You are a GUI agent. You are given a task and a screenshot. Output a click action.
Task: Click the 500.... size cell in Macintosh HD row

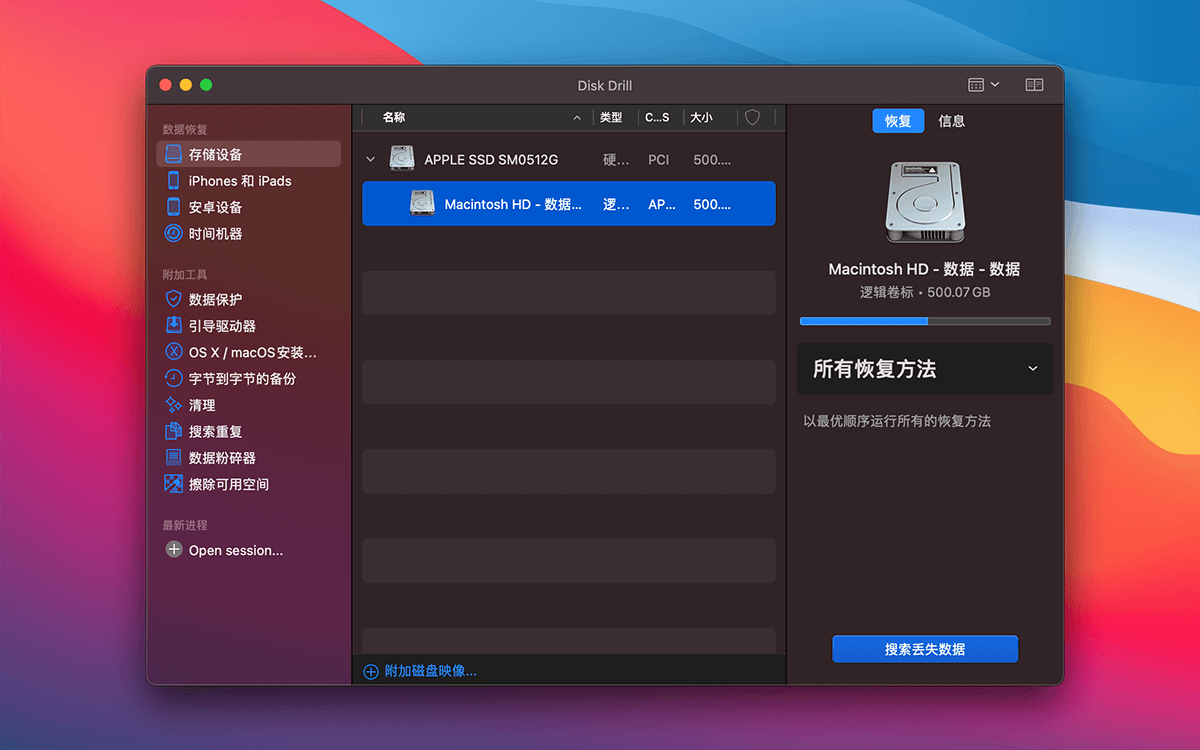(712, 204)
